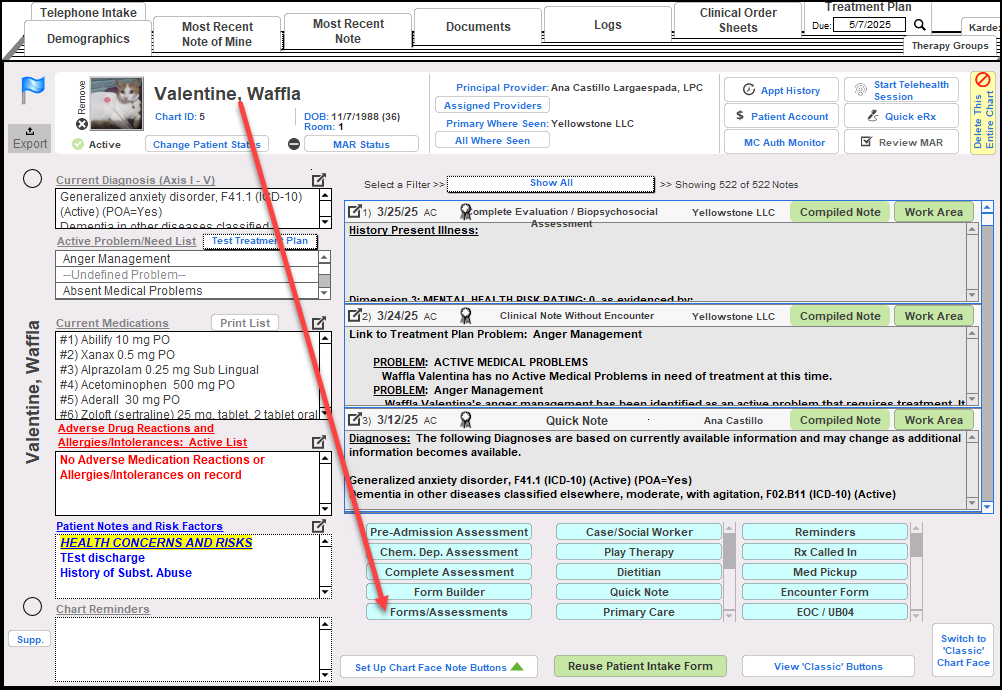Switch to the Documents tab

478,27
